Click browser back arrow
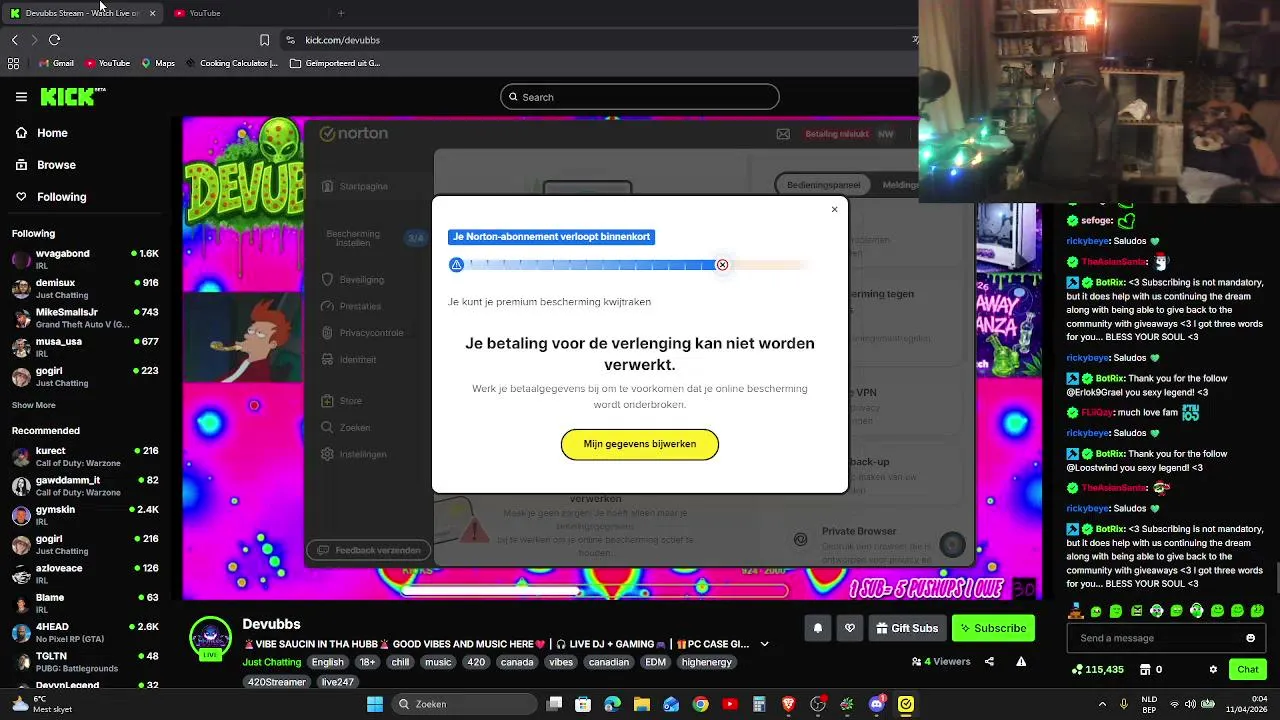 14,40
